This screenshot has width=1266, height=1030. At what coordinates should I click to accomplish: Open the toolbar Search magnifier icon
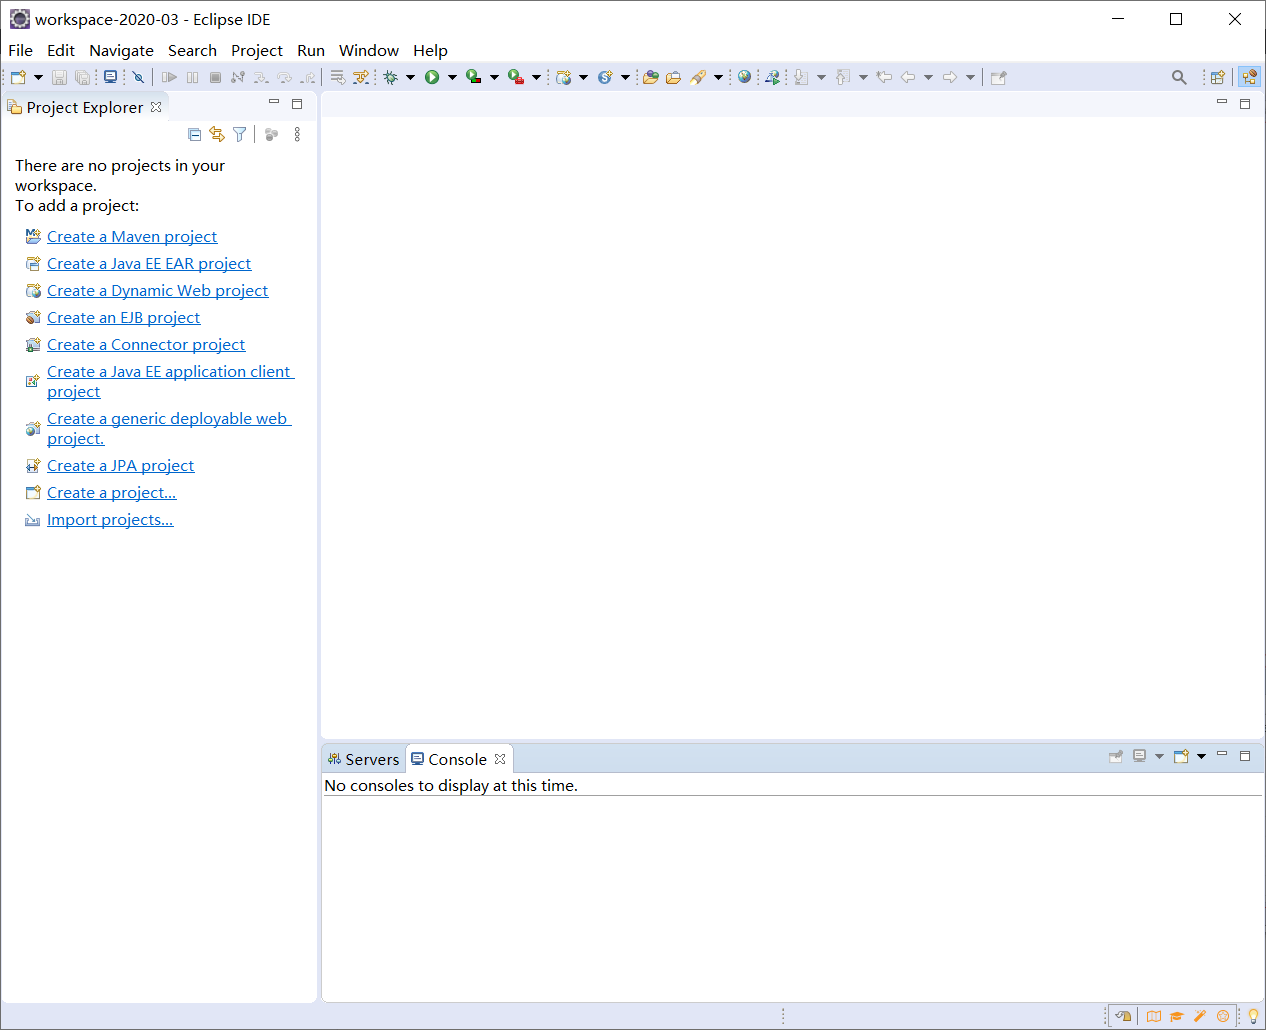point(1179,77)
